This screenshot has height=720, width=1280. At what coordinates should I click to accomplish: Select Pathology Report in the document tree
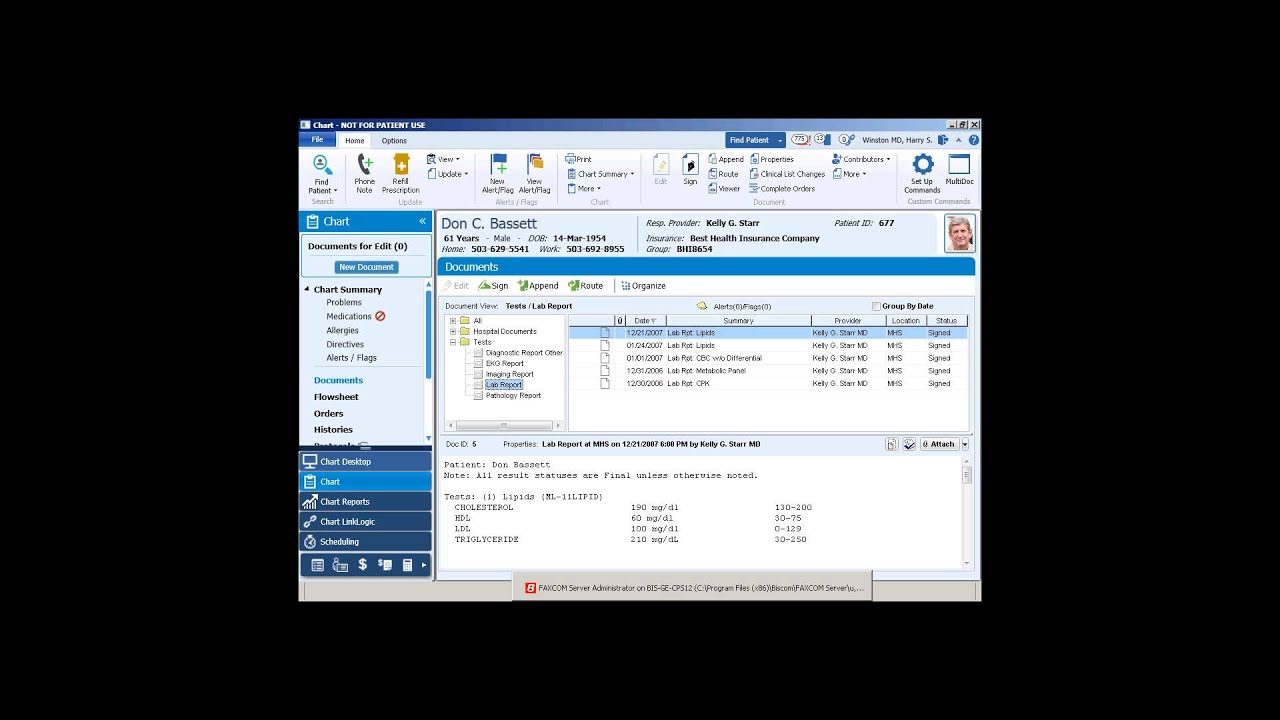coord(513,395)
